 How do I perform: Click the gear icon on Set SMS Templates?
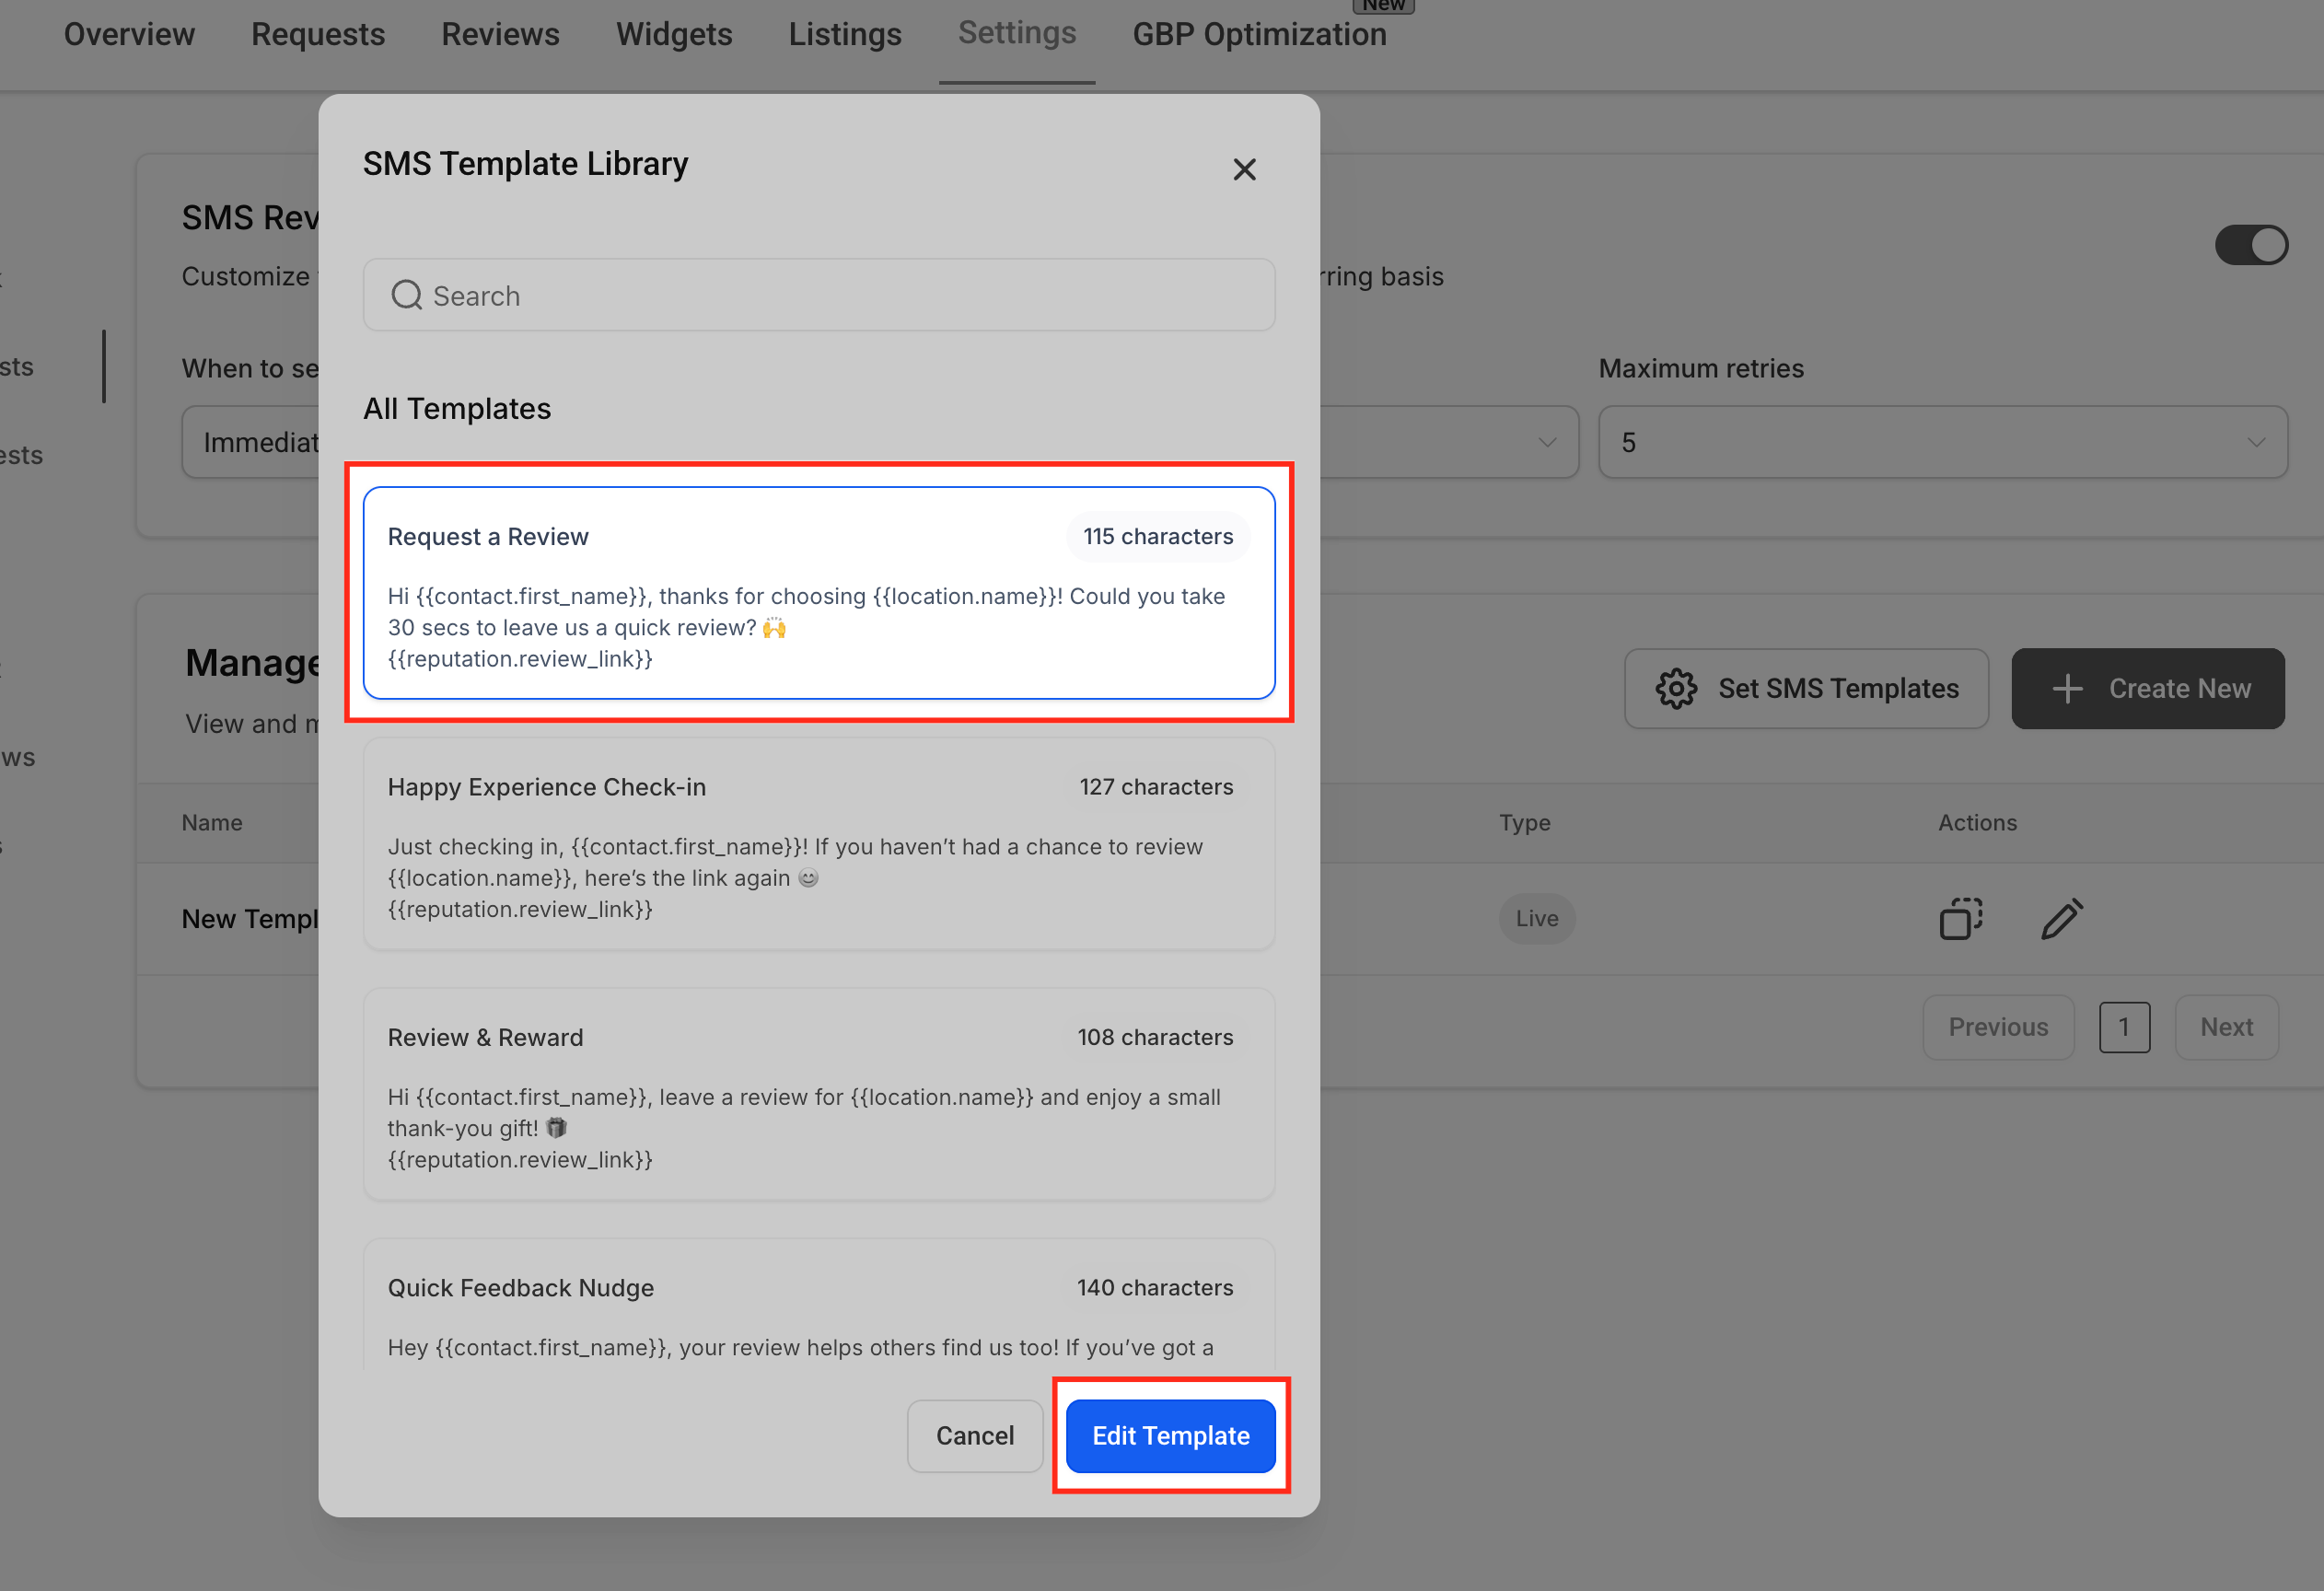[x=1676, y=688]
